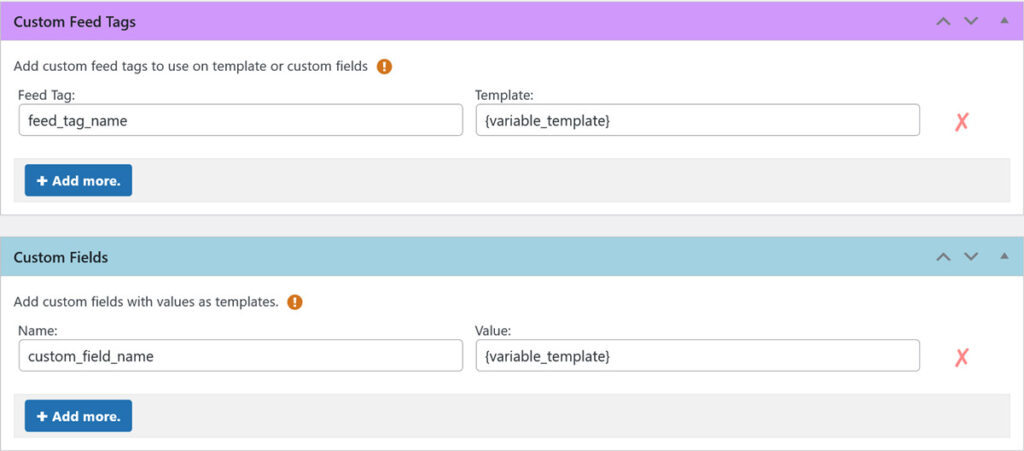Select the Name input containing custom_field_name
Viewport: 1024px width, 451px height.
coord(240,356)
